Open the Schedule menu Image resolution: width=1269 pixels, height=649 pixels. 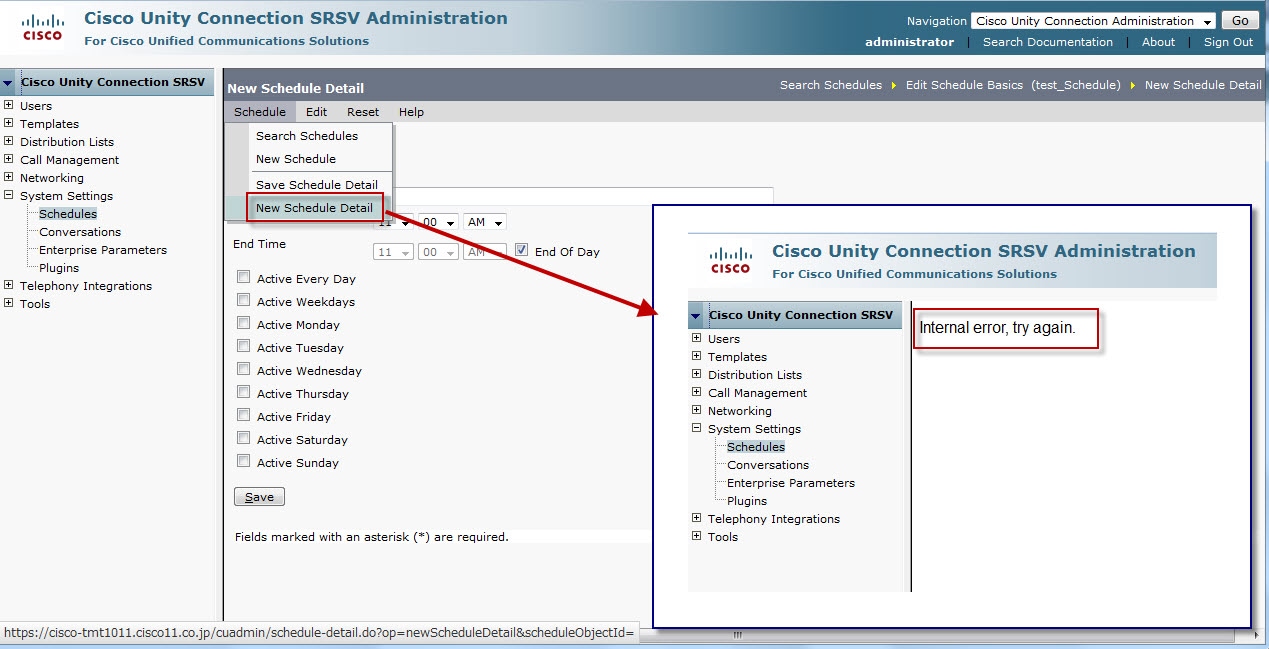(x=260, y=112)
